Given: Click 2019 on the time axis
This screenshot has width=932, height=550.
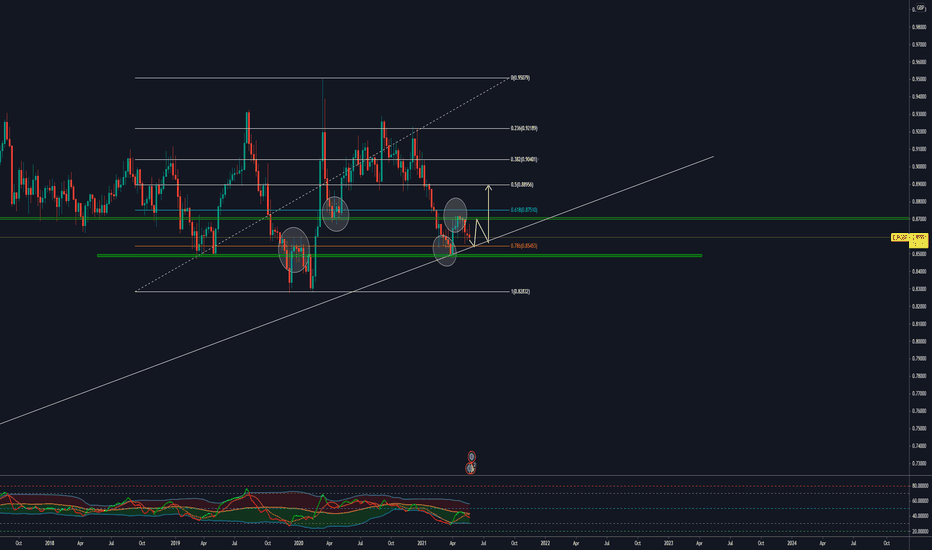Looking at the screenshot, I should point(175,543).
